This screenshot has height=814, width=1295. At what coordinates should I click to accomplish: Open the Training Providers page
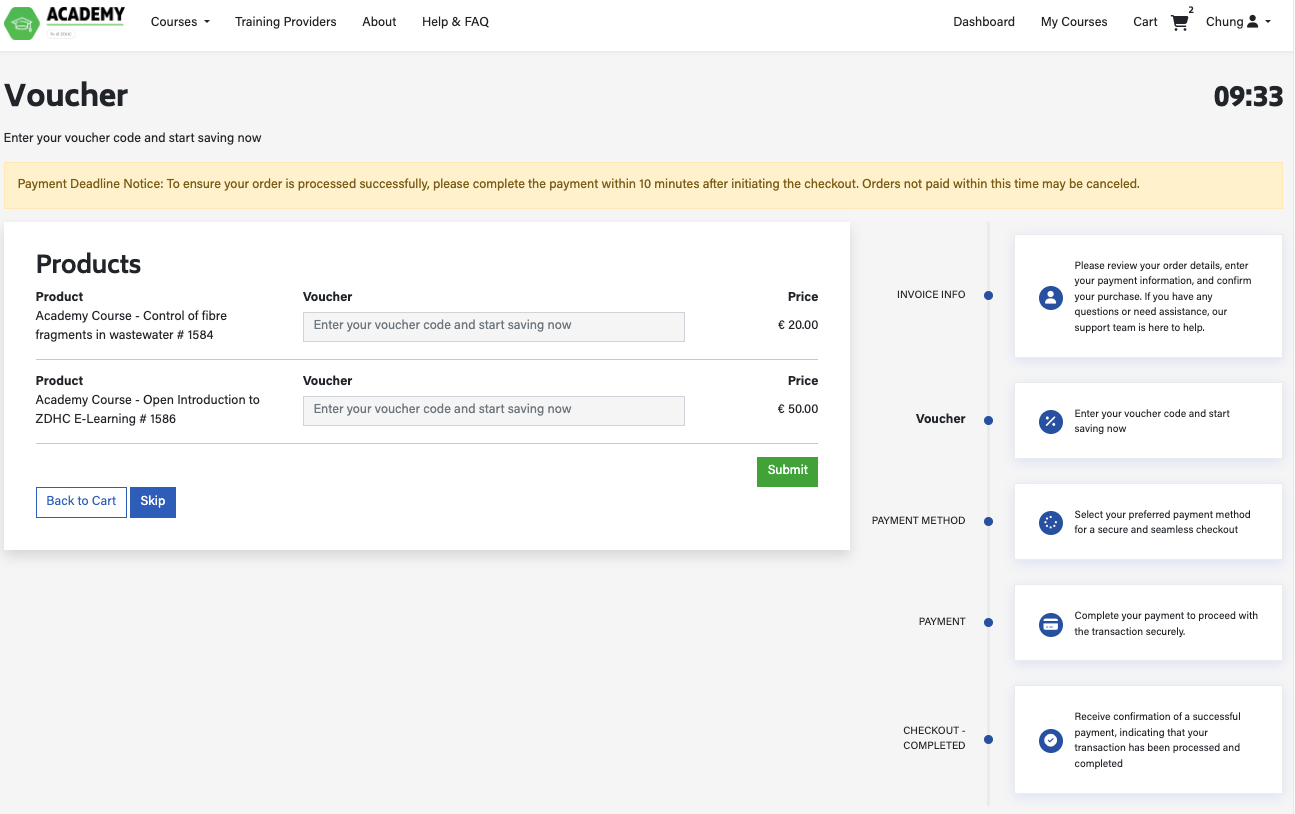[x=286, y=21]
